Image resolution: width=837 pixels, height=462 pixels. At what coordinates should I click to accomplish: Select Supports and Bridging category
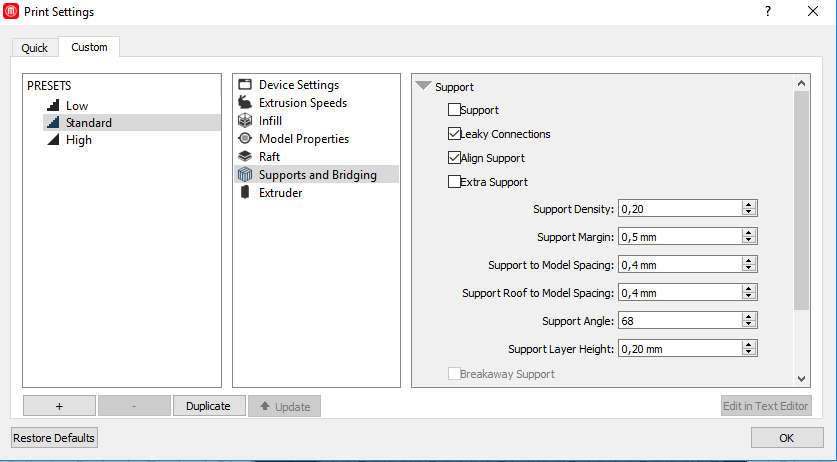coord(317,175)
